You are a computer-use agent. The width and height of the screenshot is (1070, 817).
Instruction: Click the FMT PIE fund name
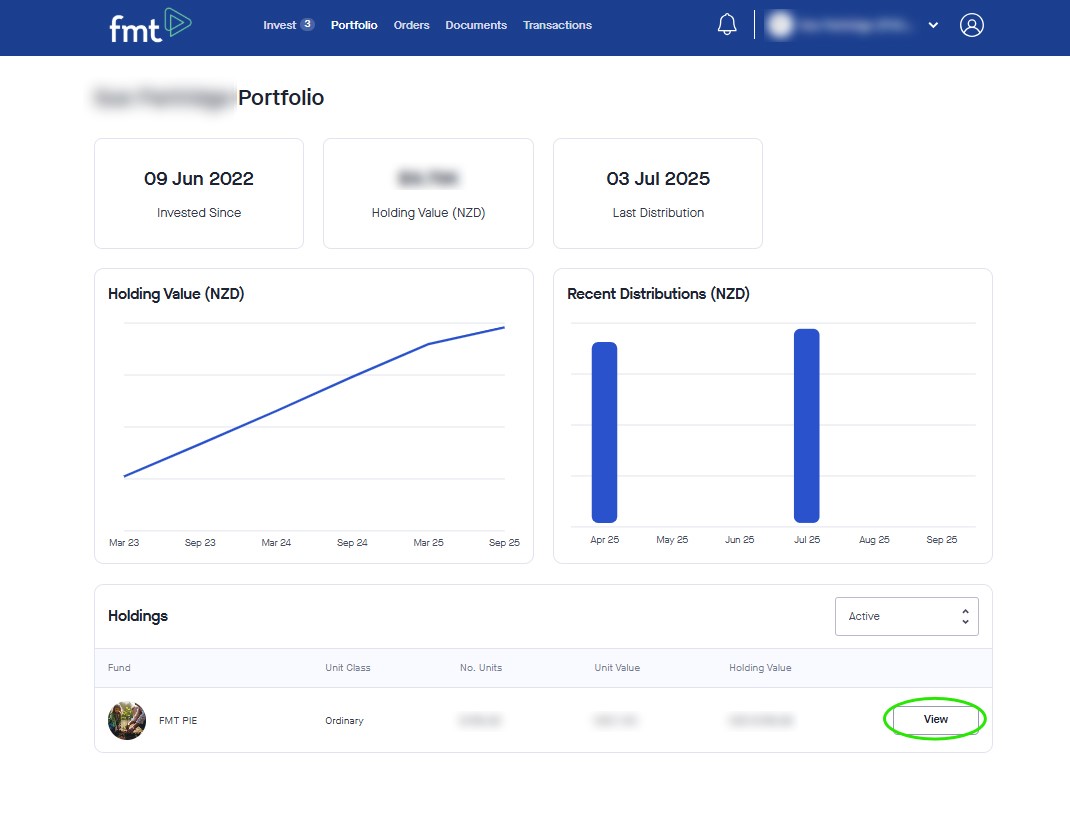178,720
